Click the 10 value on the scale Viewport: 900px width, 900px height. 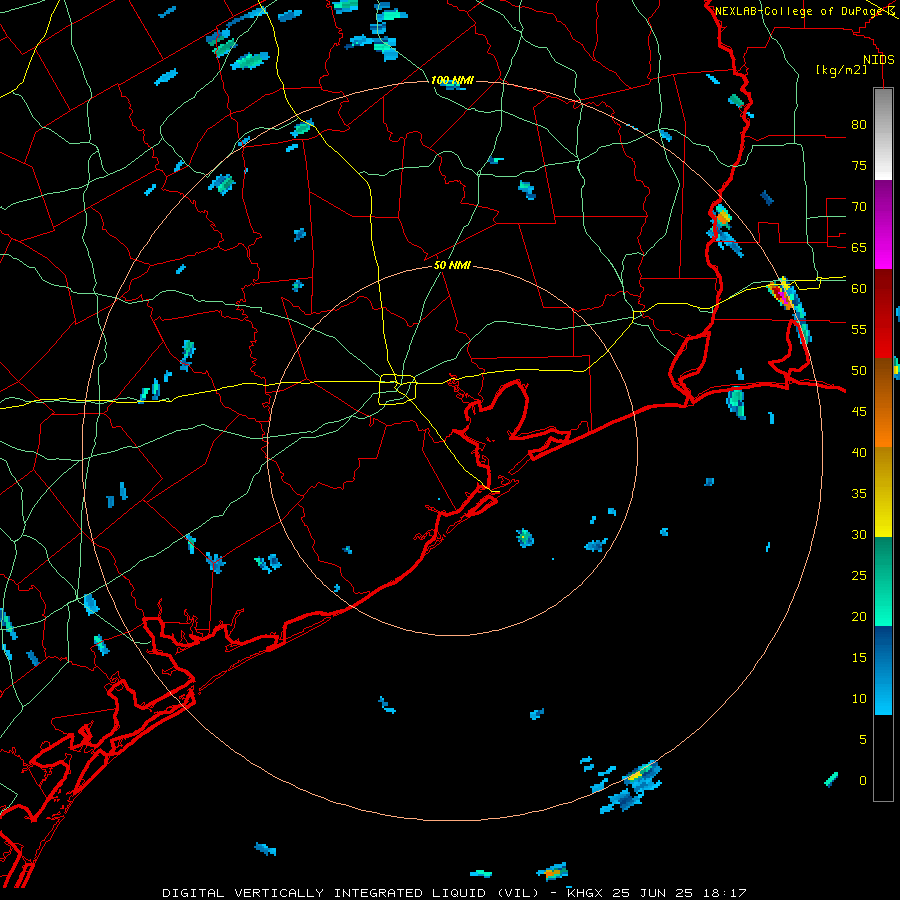(859, 699)
